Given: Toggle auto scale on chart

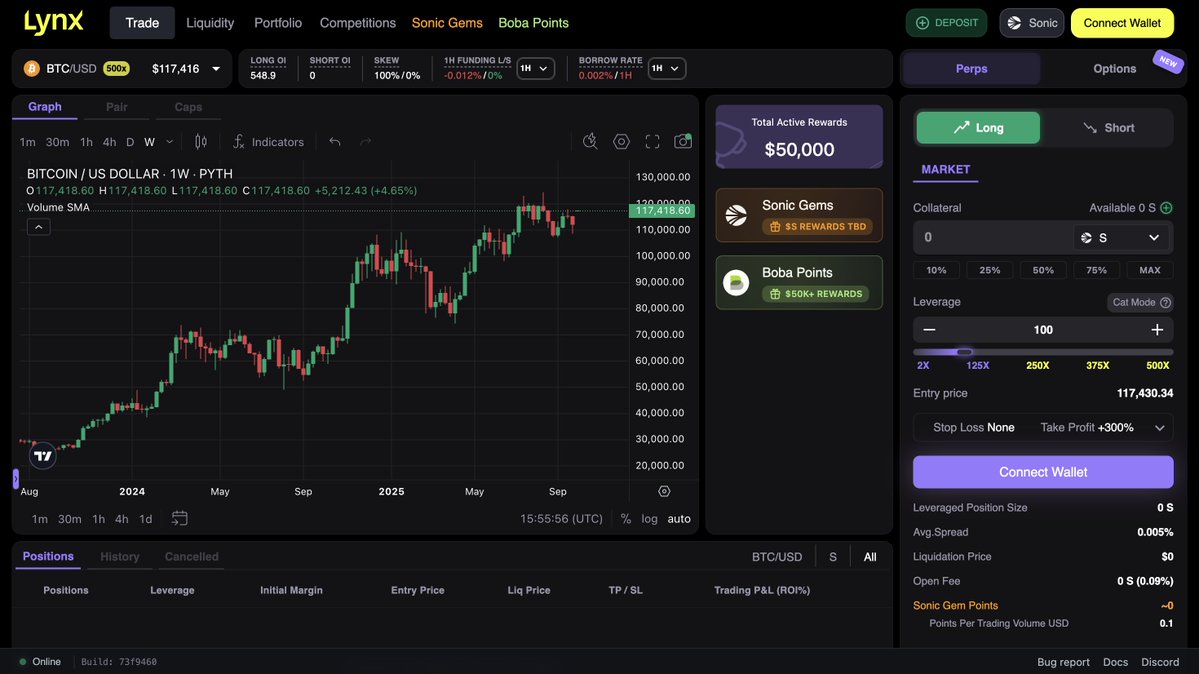Looking at the screenshot, I should [x=679, y=519].
